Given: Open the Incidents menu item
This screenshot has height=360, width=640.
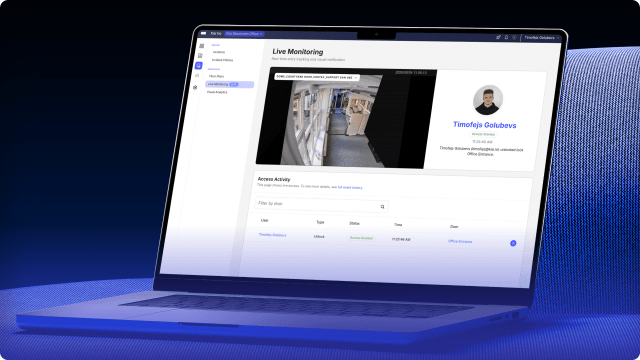Looking at the screenshot, I should coord(219,52).
